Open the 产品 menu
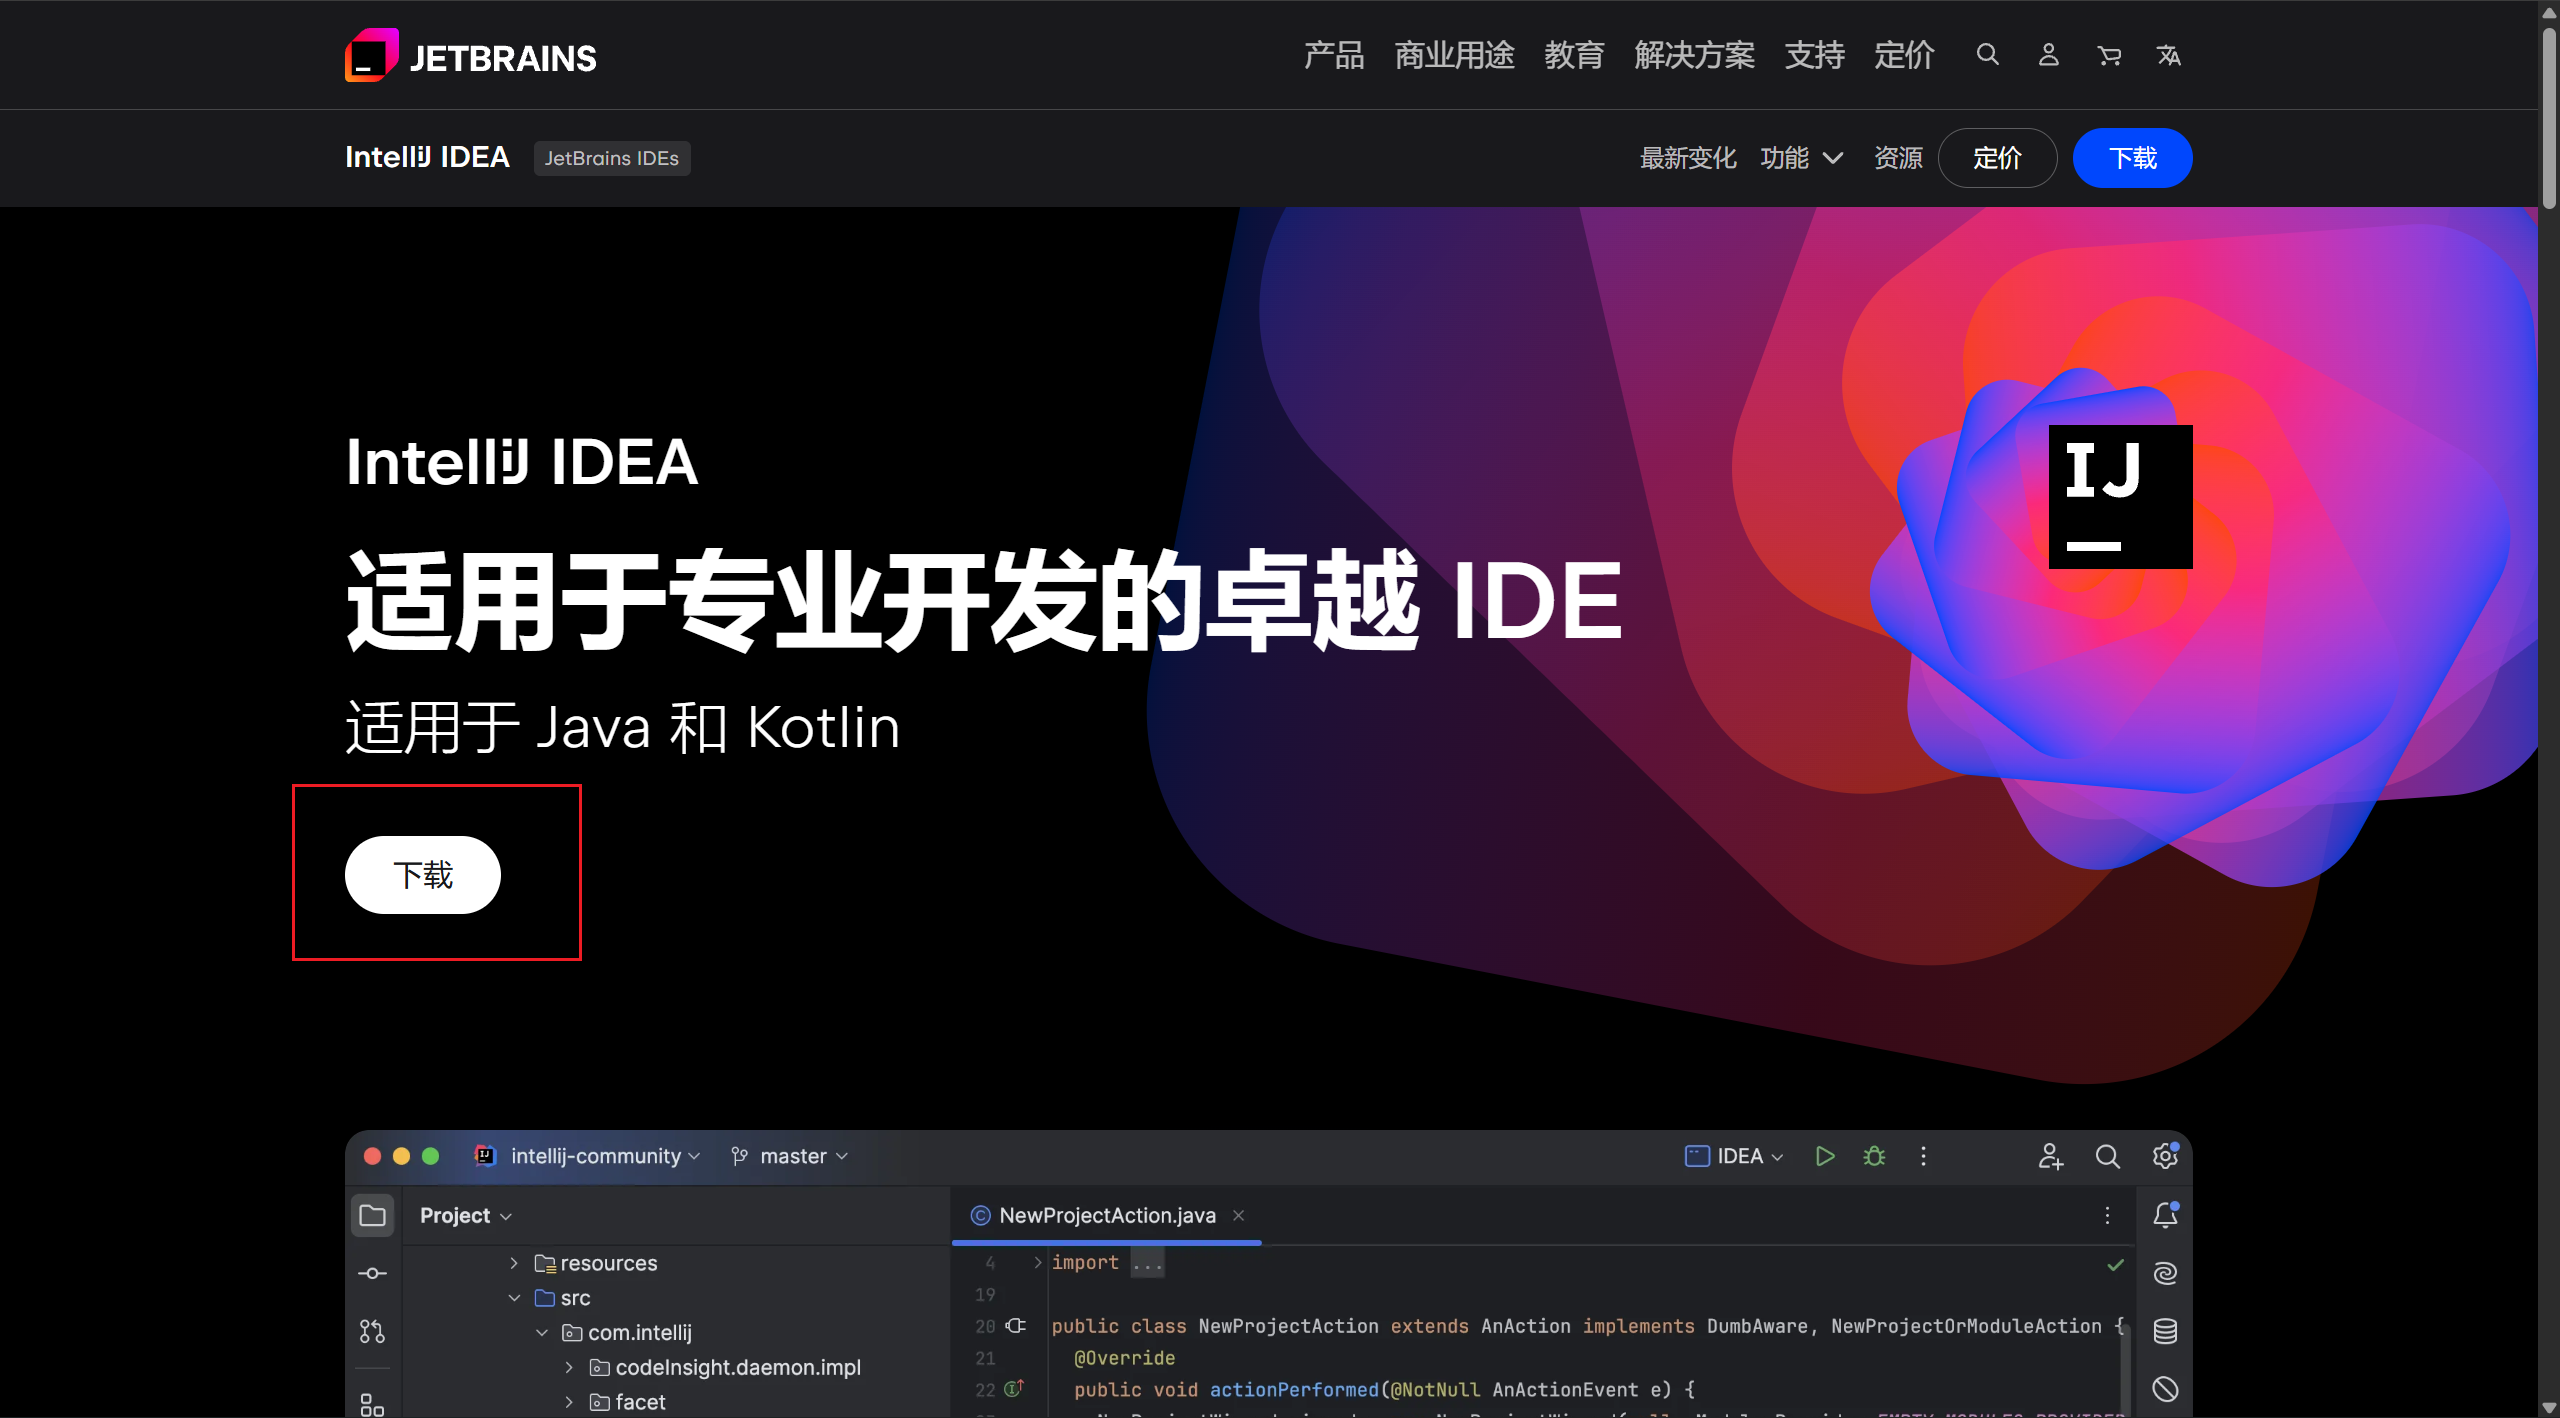Image resolution: width=2560 pixels, height=1418 pixels. pos(1334,55)
